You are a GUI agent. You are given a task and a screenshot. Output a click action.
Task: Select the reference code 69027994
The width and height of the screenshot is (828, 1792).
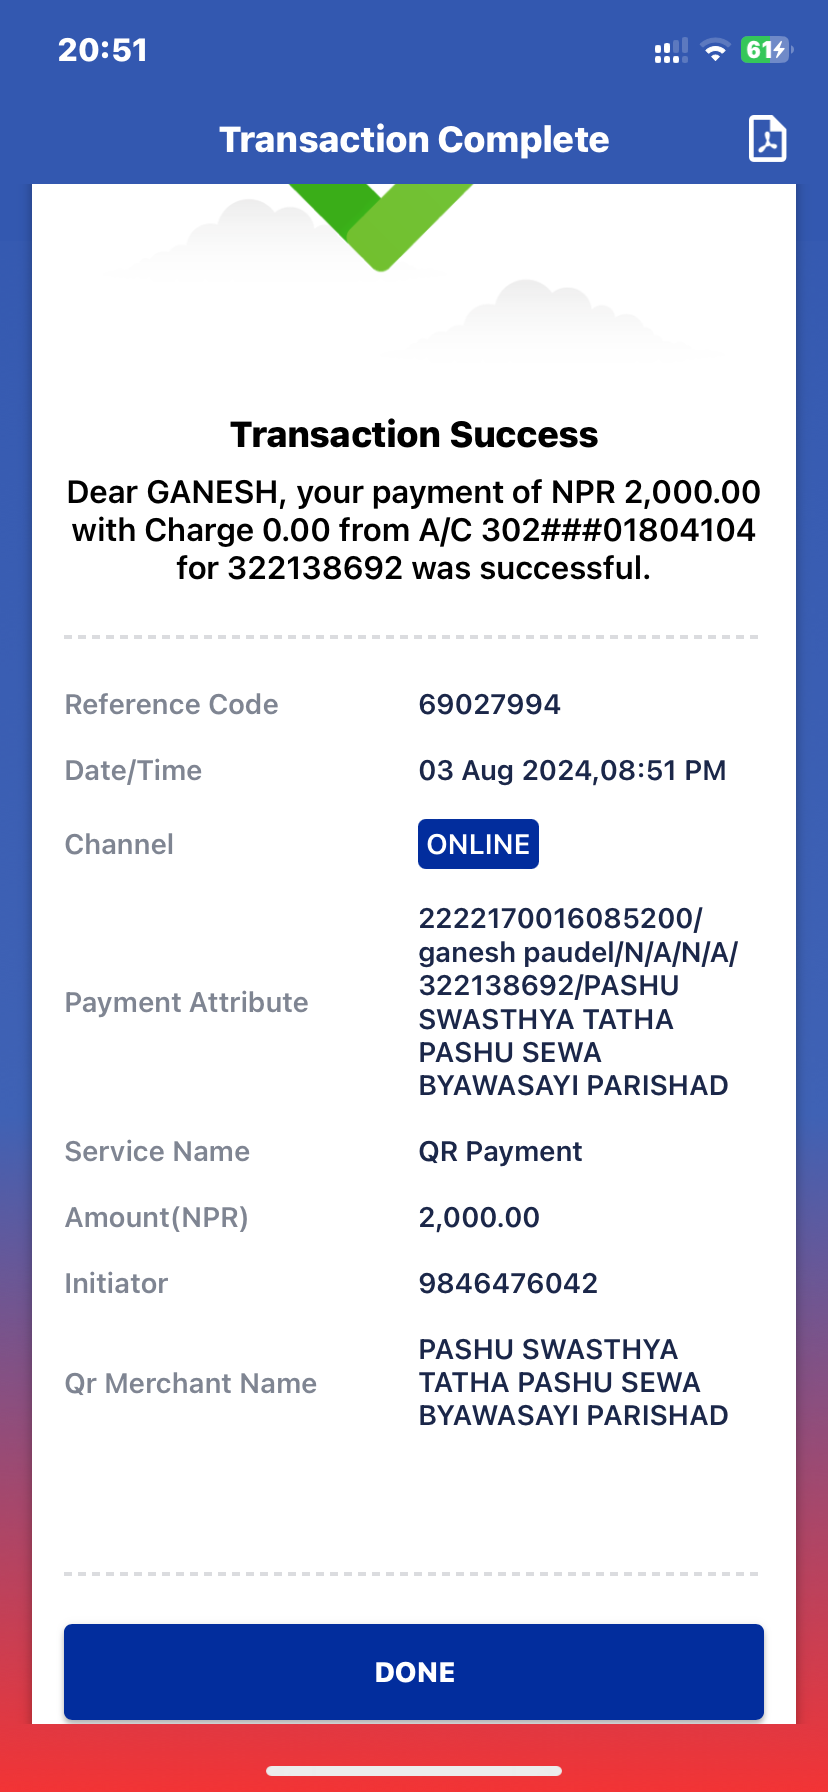(x=489, y=704)
